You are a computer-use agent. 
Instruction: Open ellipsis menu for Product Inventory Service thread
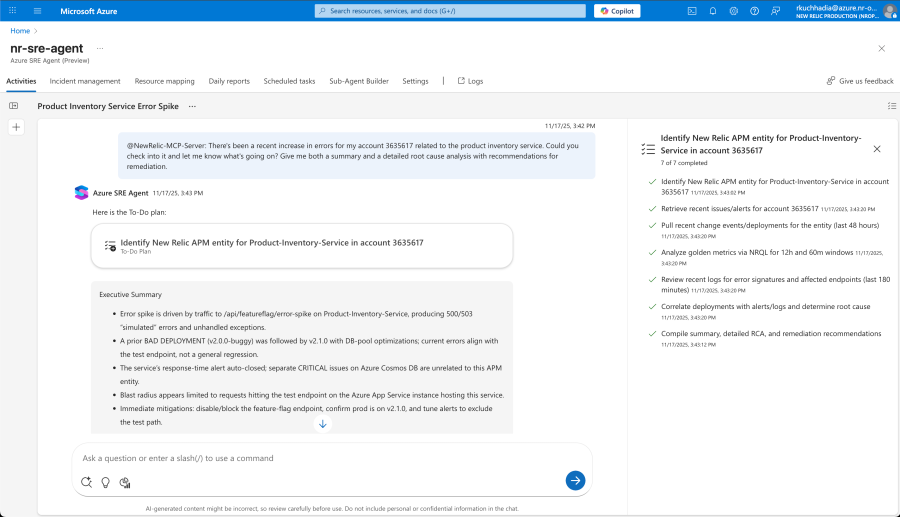(192, 105)
